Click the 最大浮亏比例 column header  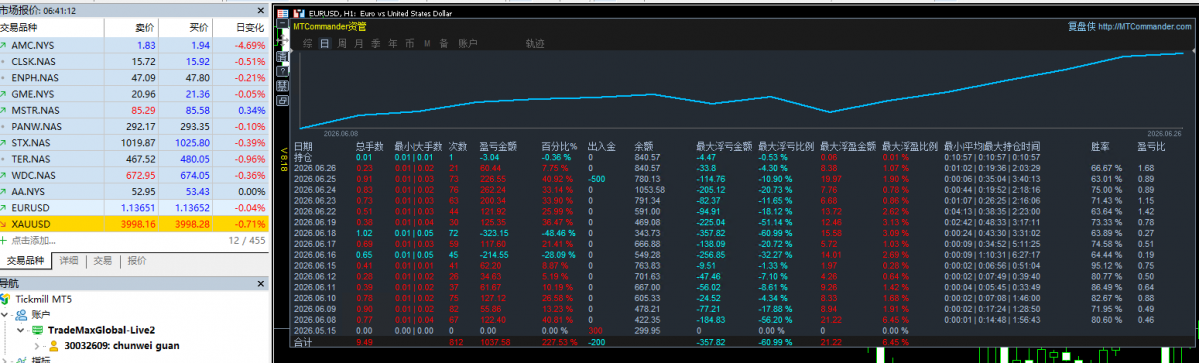point(785,147)
